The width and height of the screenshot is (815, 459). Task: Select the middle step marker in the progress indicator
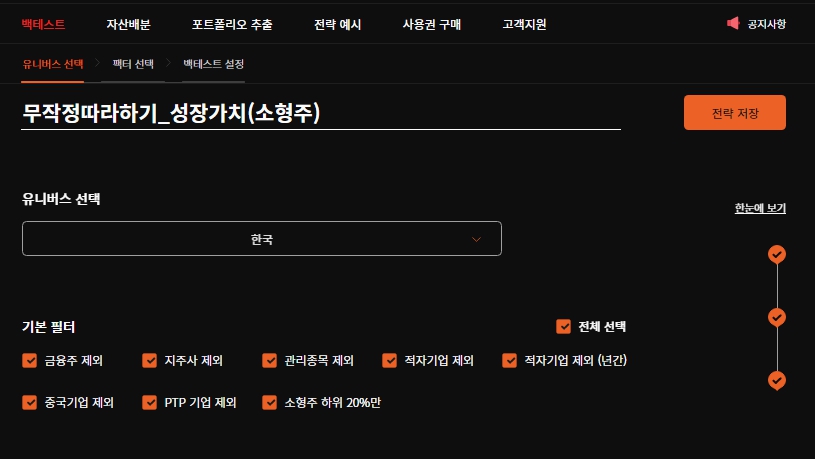point(777,318)
